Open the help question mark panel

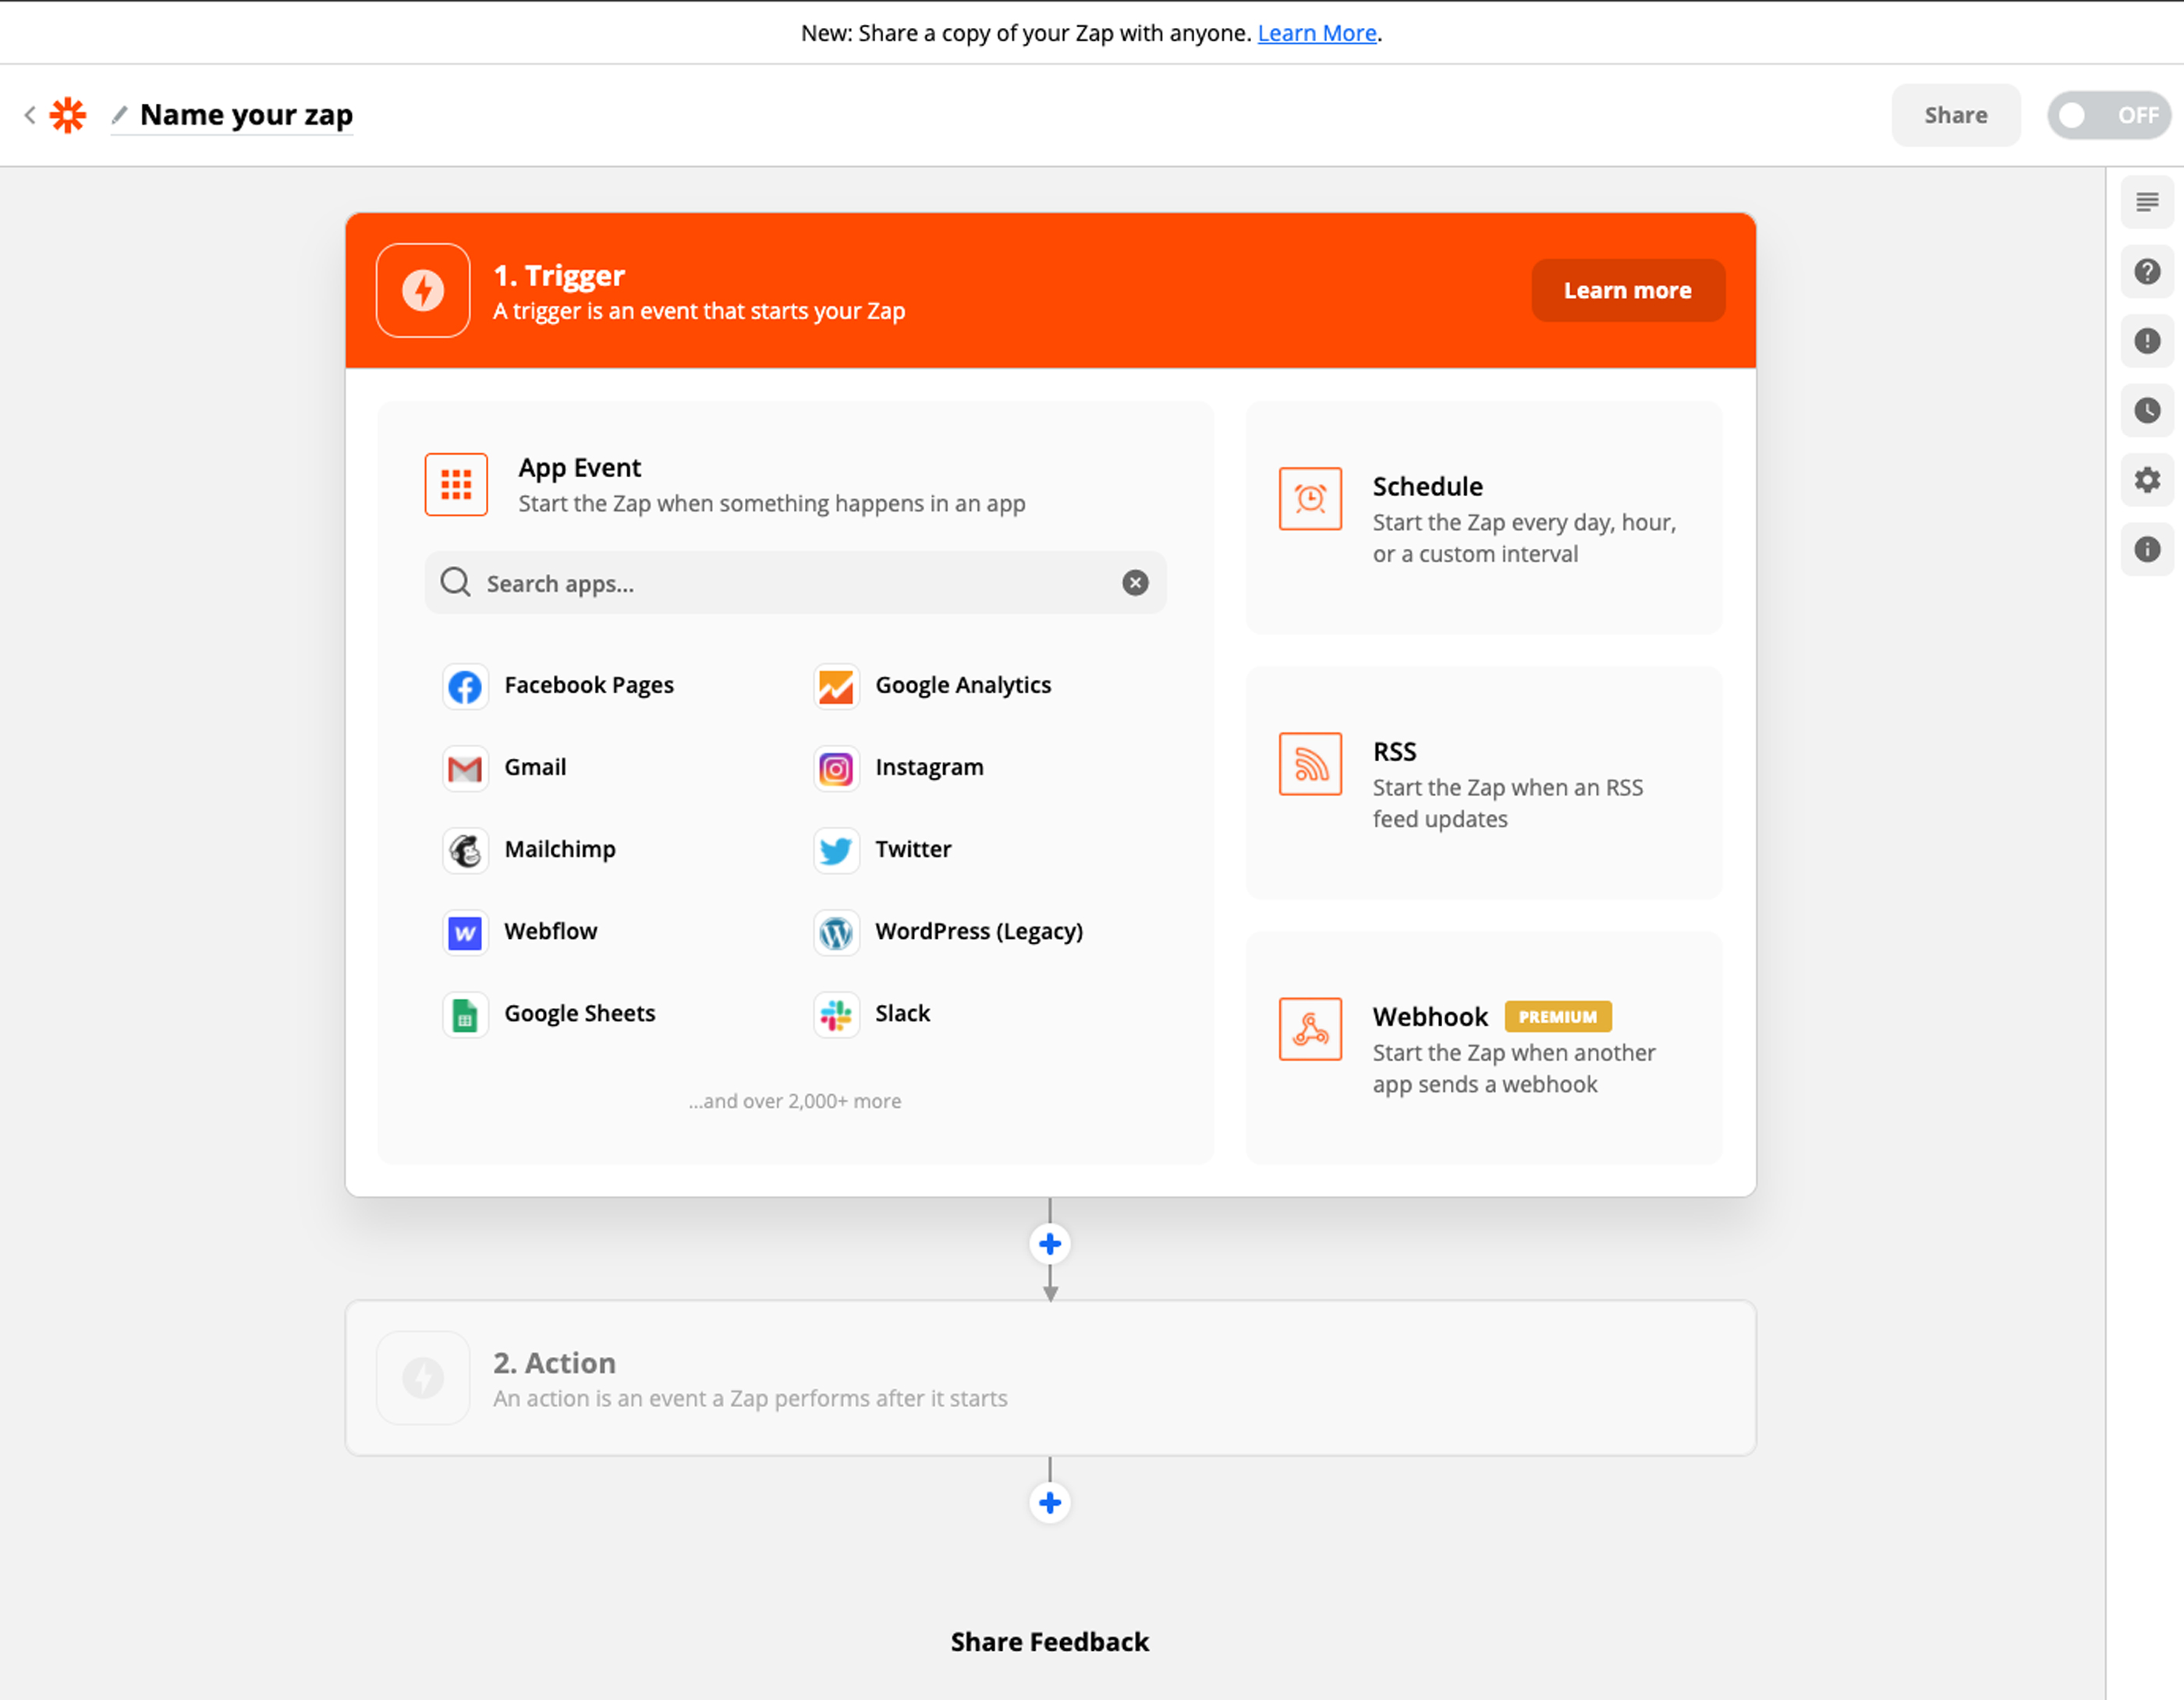click(2147, 271)
